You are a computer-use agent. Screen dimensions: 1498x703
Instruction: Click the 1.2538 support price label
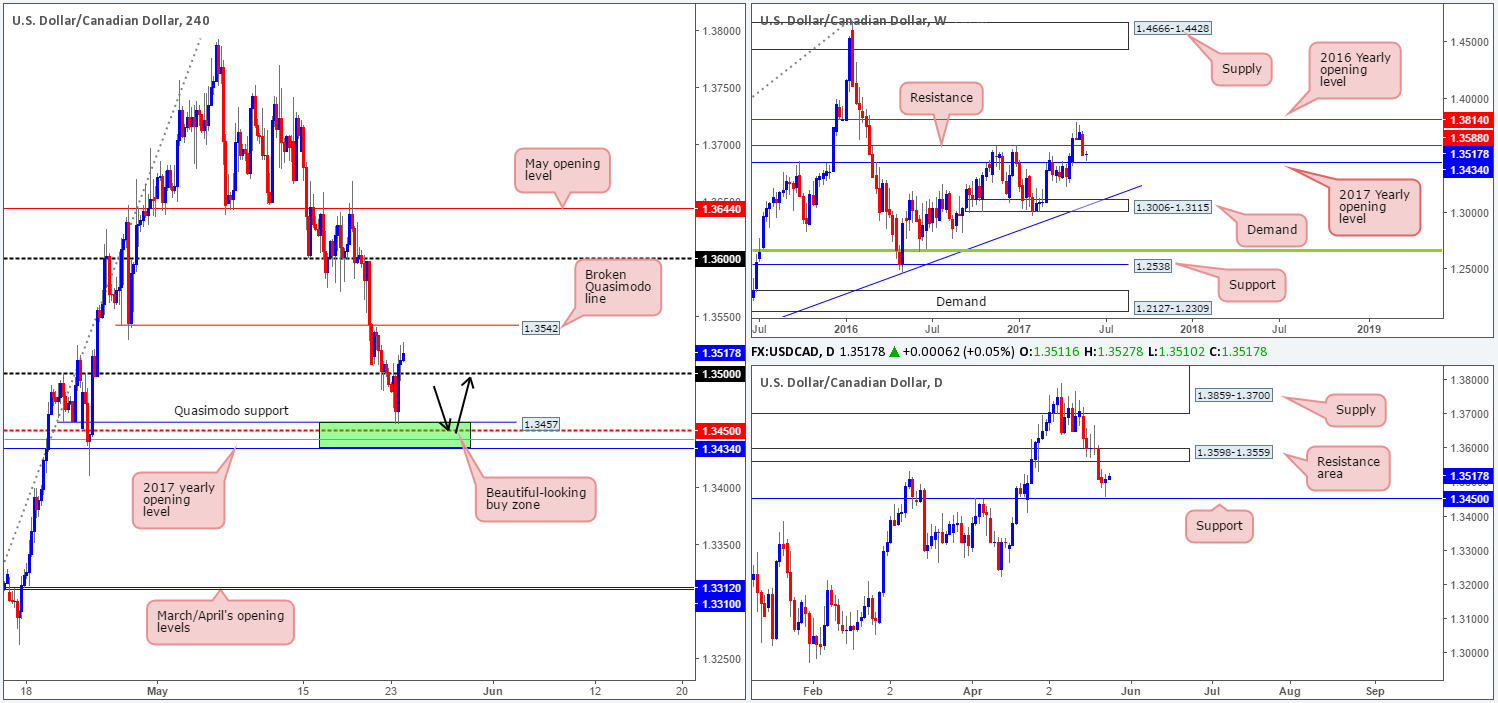[1154, 266]
